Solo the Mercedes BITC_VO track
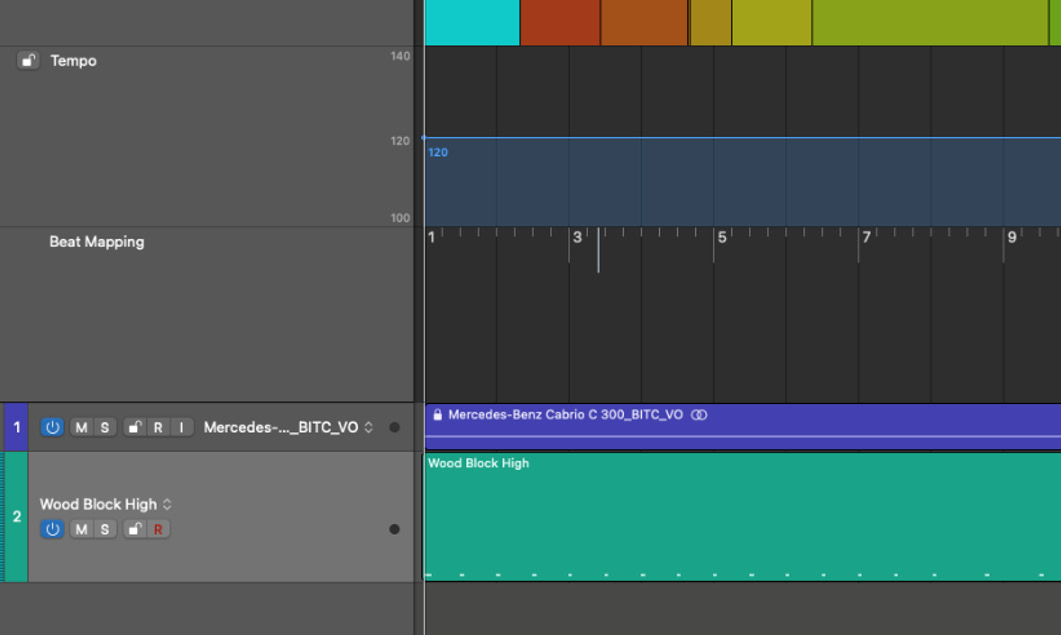Viewport: 1061px width, 636px height. (x=104, y=428)
